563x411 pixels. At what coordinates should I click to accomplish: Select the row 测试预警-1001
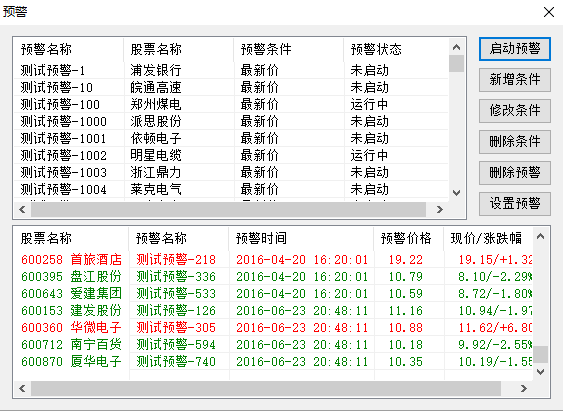tap(231, 139)
